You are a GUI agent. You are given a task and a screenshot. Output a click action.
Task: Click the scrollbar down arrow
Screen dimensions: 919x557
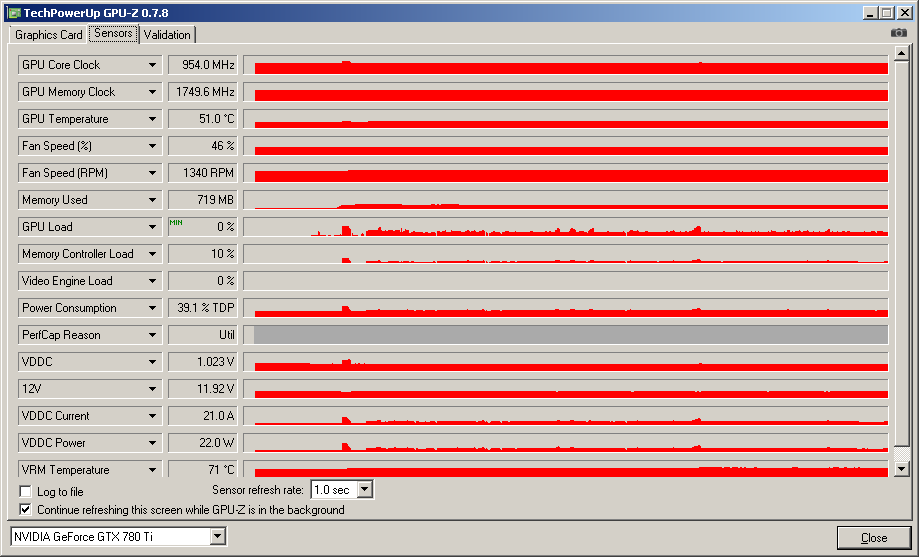[x=901, y=468]
